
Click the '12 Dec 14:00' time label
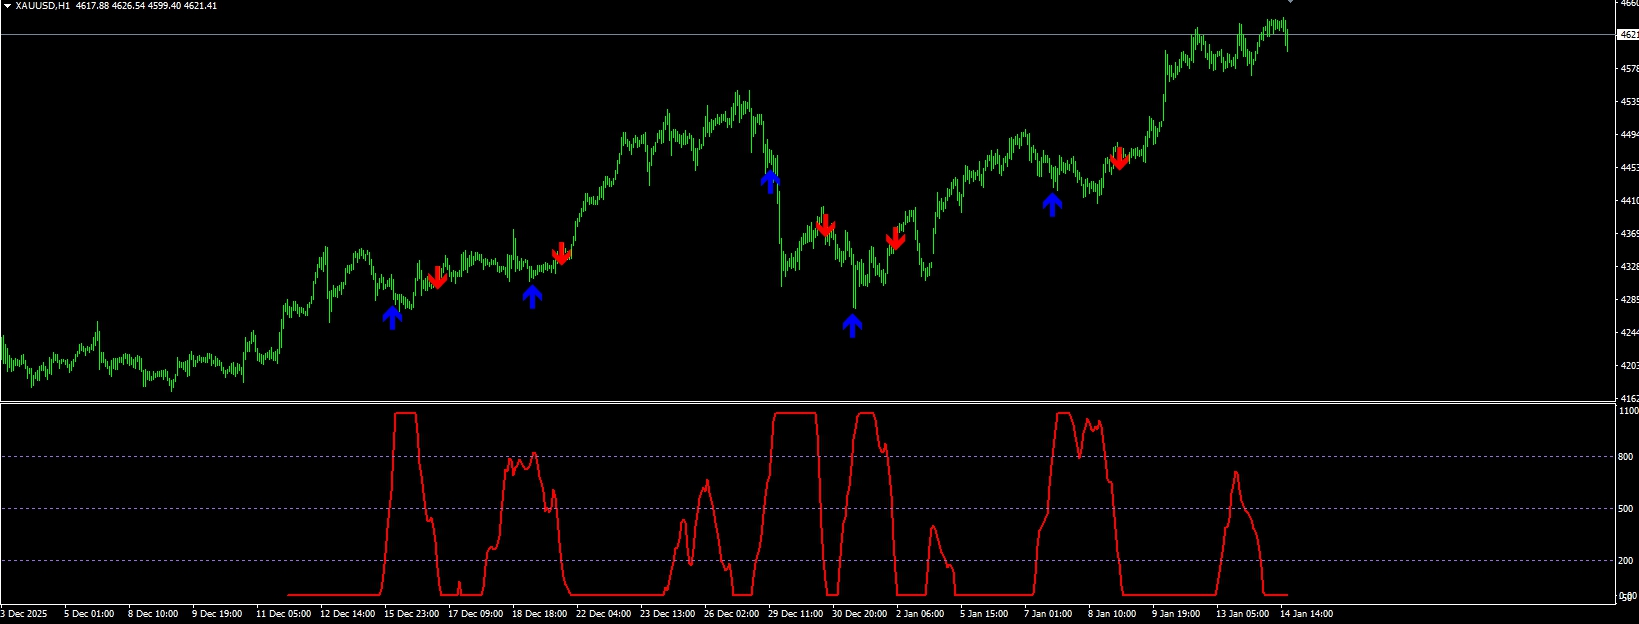[x=348, y=614]
